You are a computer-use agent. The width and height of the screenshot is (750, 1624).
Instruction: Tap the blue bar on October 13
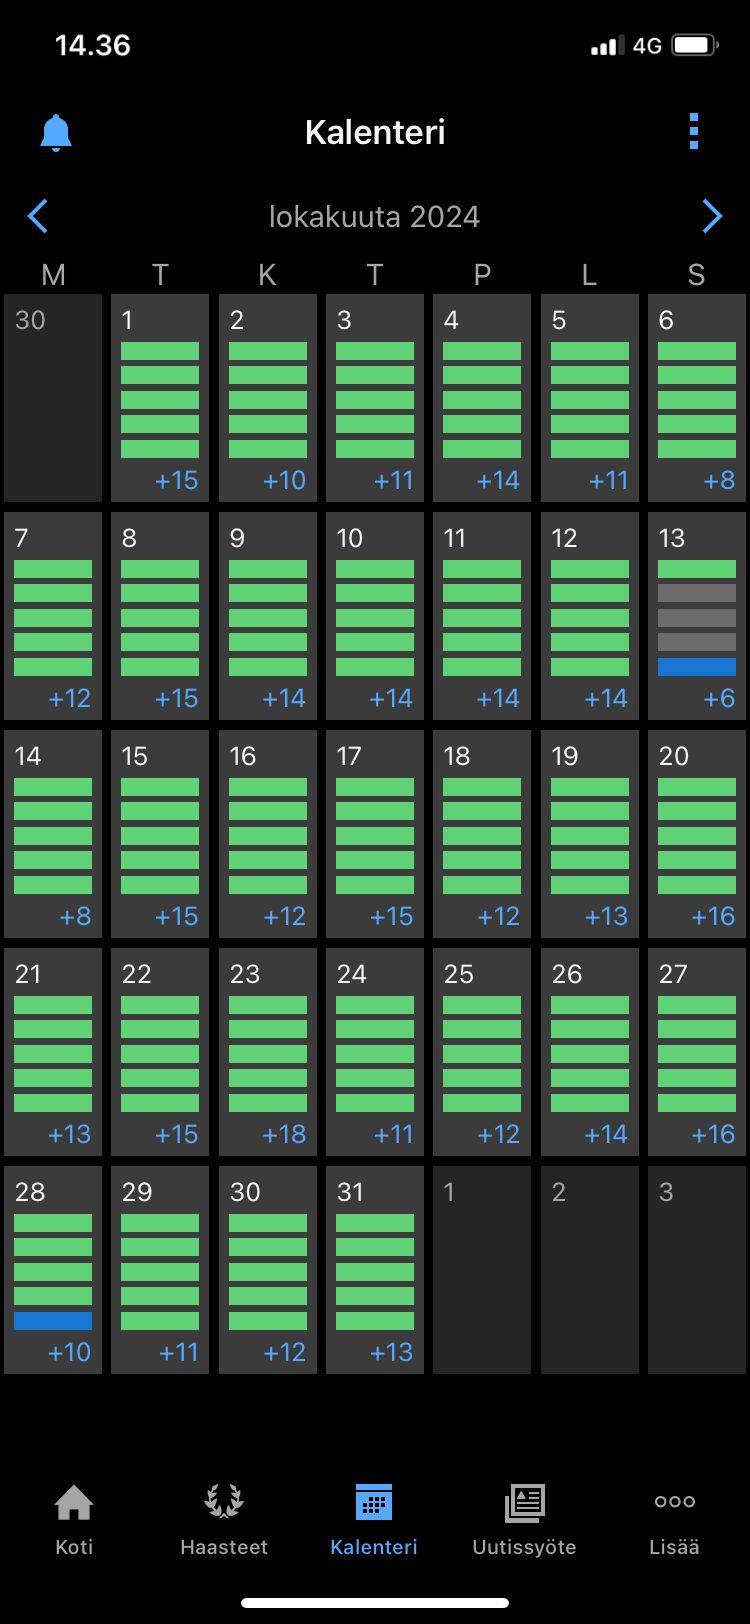(x=697, y=667)
